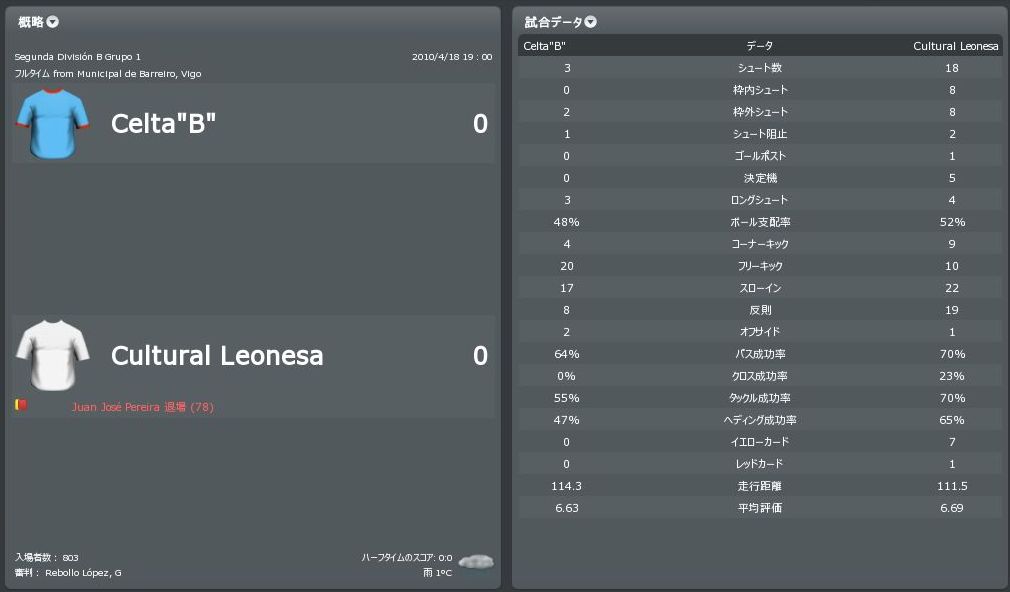Screen dimensions: 1010x592
Task: Click the Celta"B" column header in stats table
Action: point(544,46)
